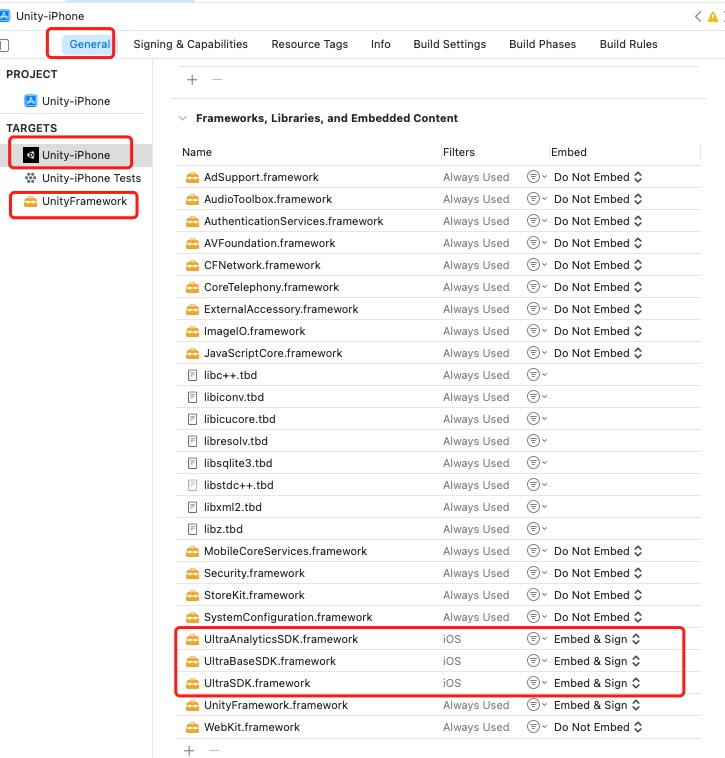
Task: Select the CFNetwork.framework row name
Action: coord(262,265)
